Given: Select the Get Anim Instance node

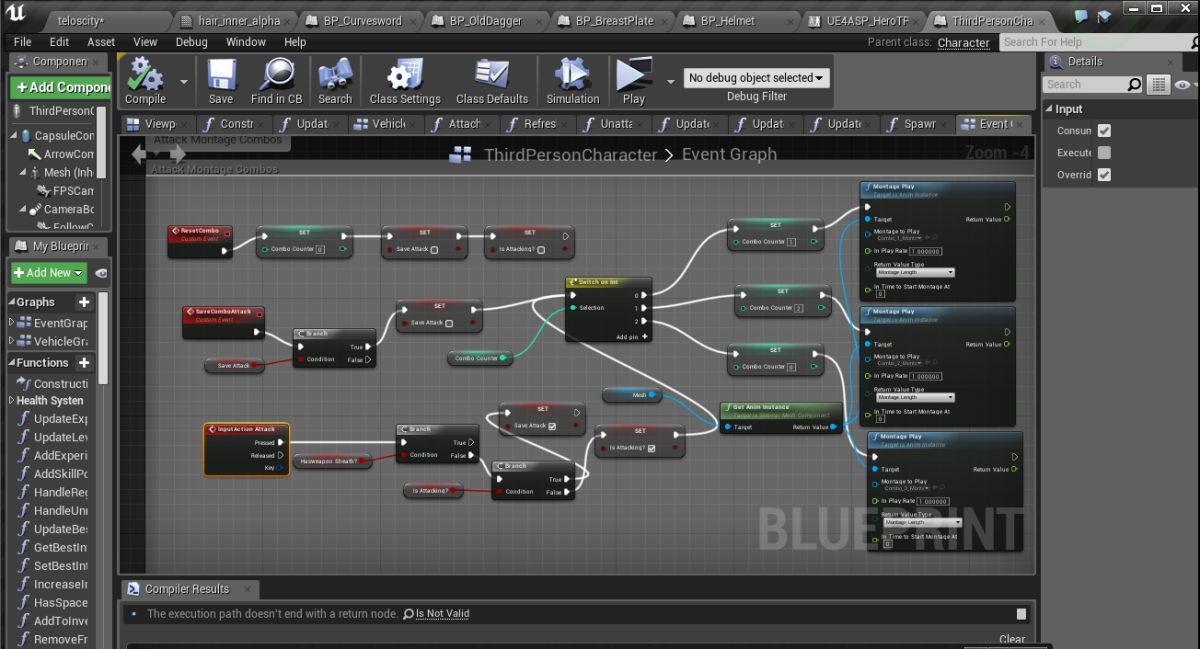Looking at the screenshot, I should point(781,418).
